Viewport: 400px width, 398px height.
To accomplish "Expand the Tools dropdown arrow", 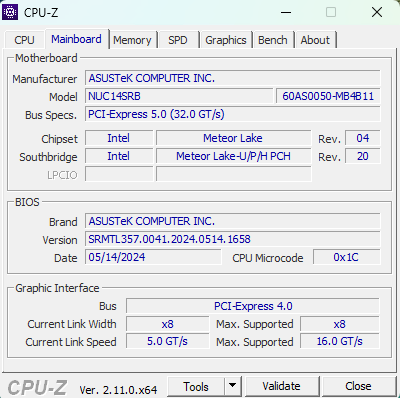I will pos(233,387).
